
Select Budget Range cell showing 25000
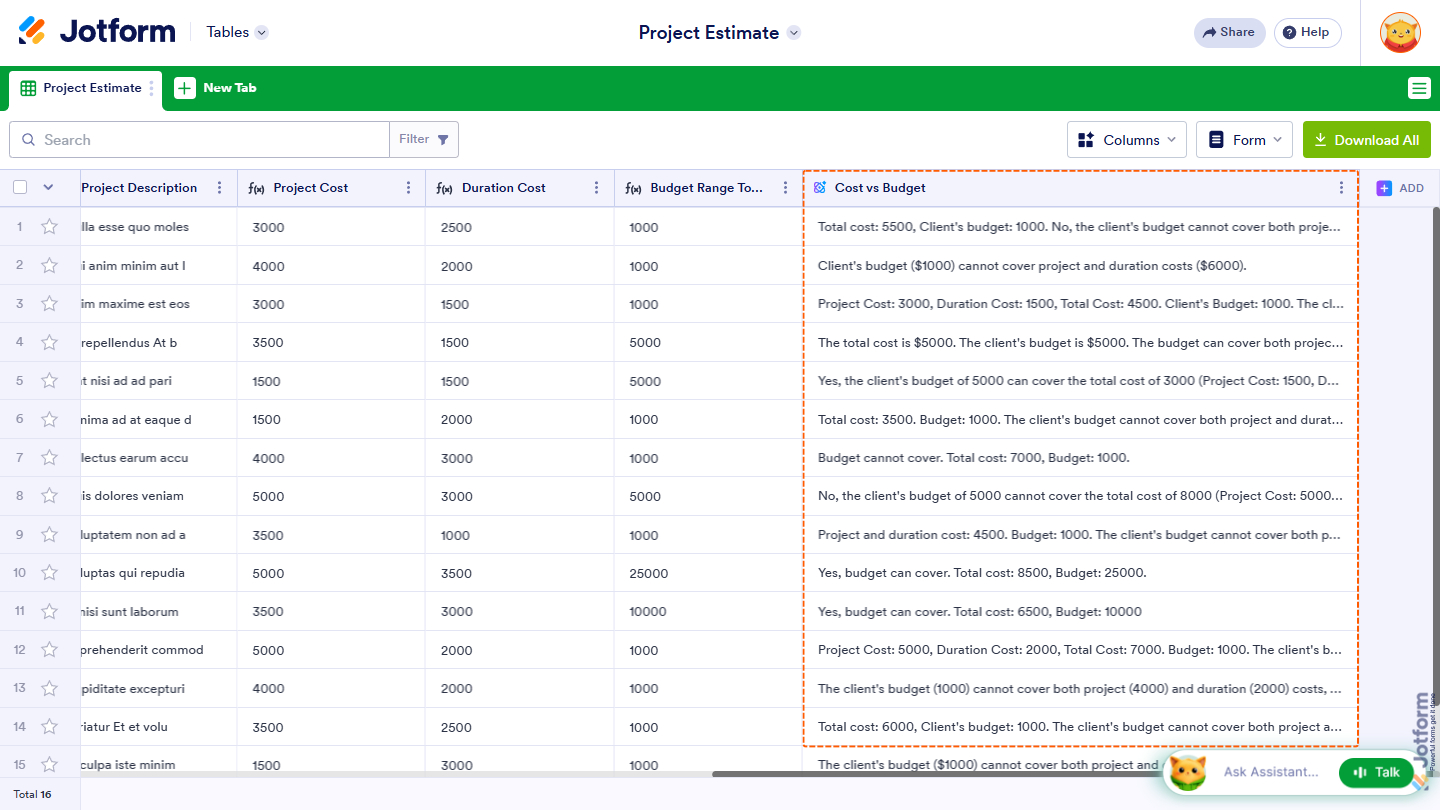coord(708,573)
